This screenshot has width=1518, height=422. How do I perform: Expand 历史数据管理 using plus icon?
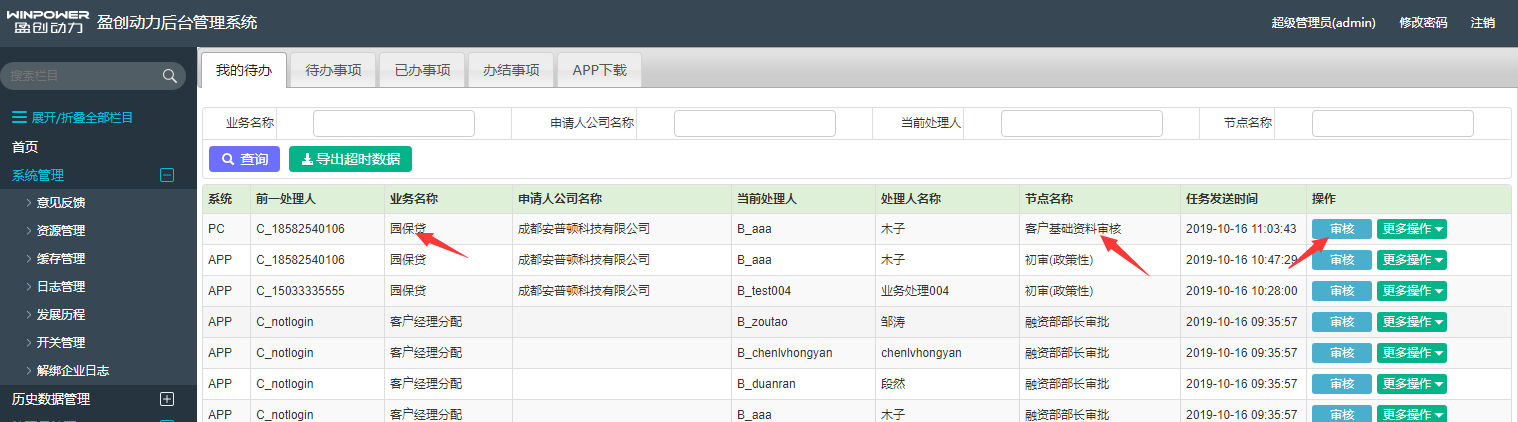167,399
